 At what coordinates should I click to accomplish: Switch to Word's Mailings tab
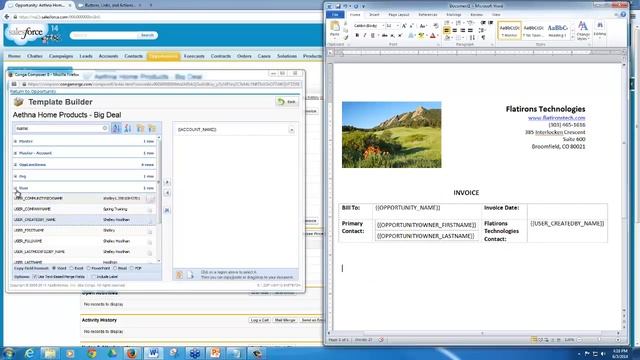pos(453,15)
